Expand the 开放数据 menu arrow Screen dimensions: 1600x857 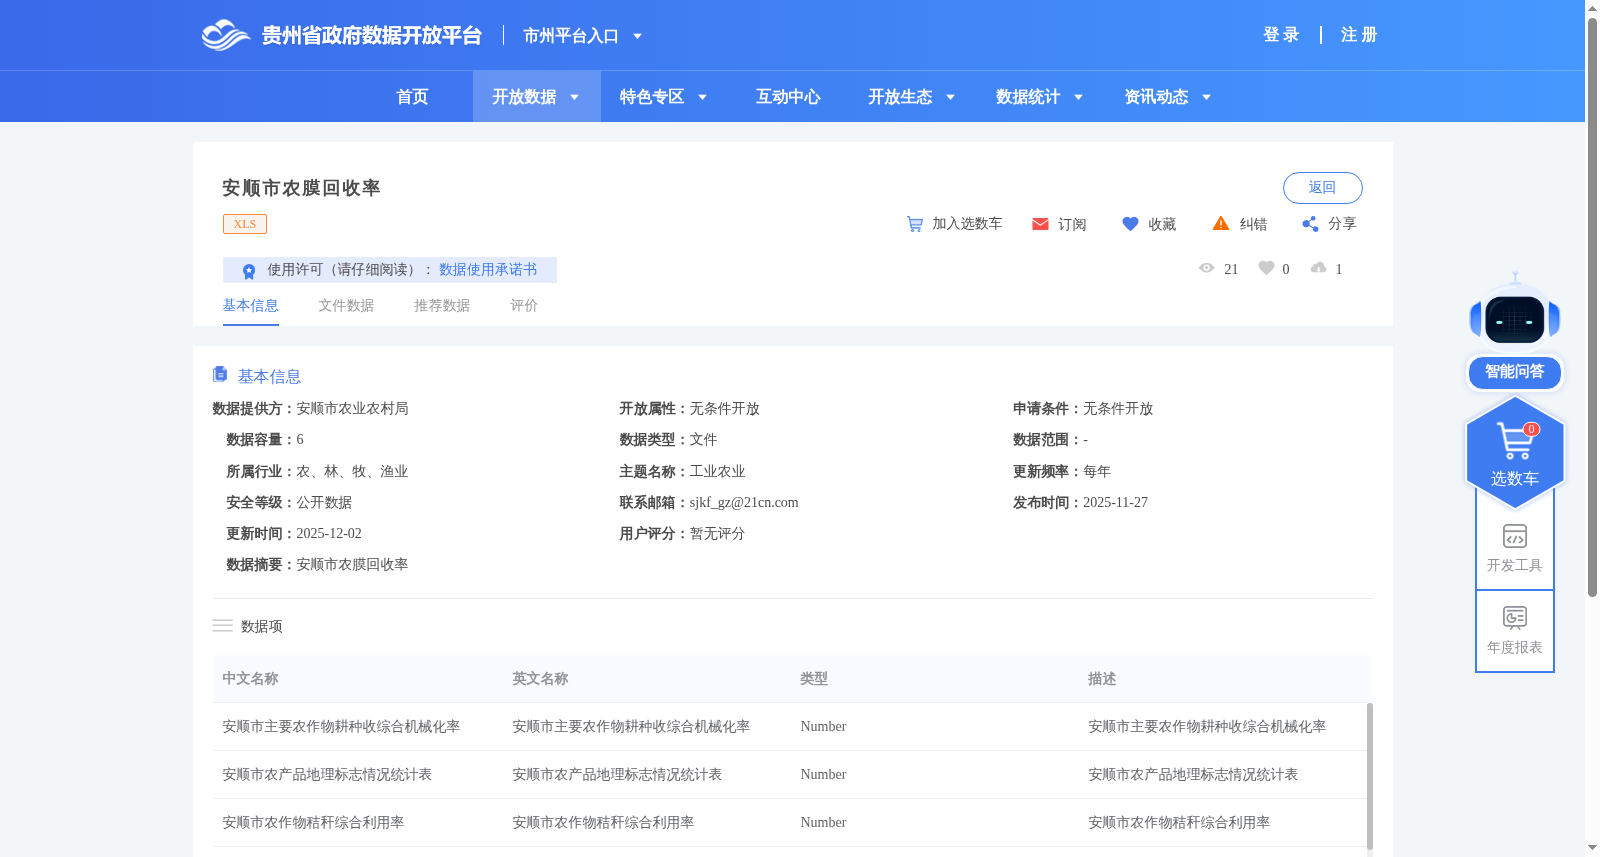(575, 97)
